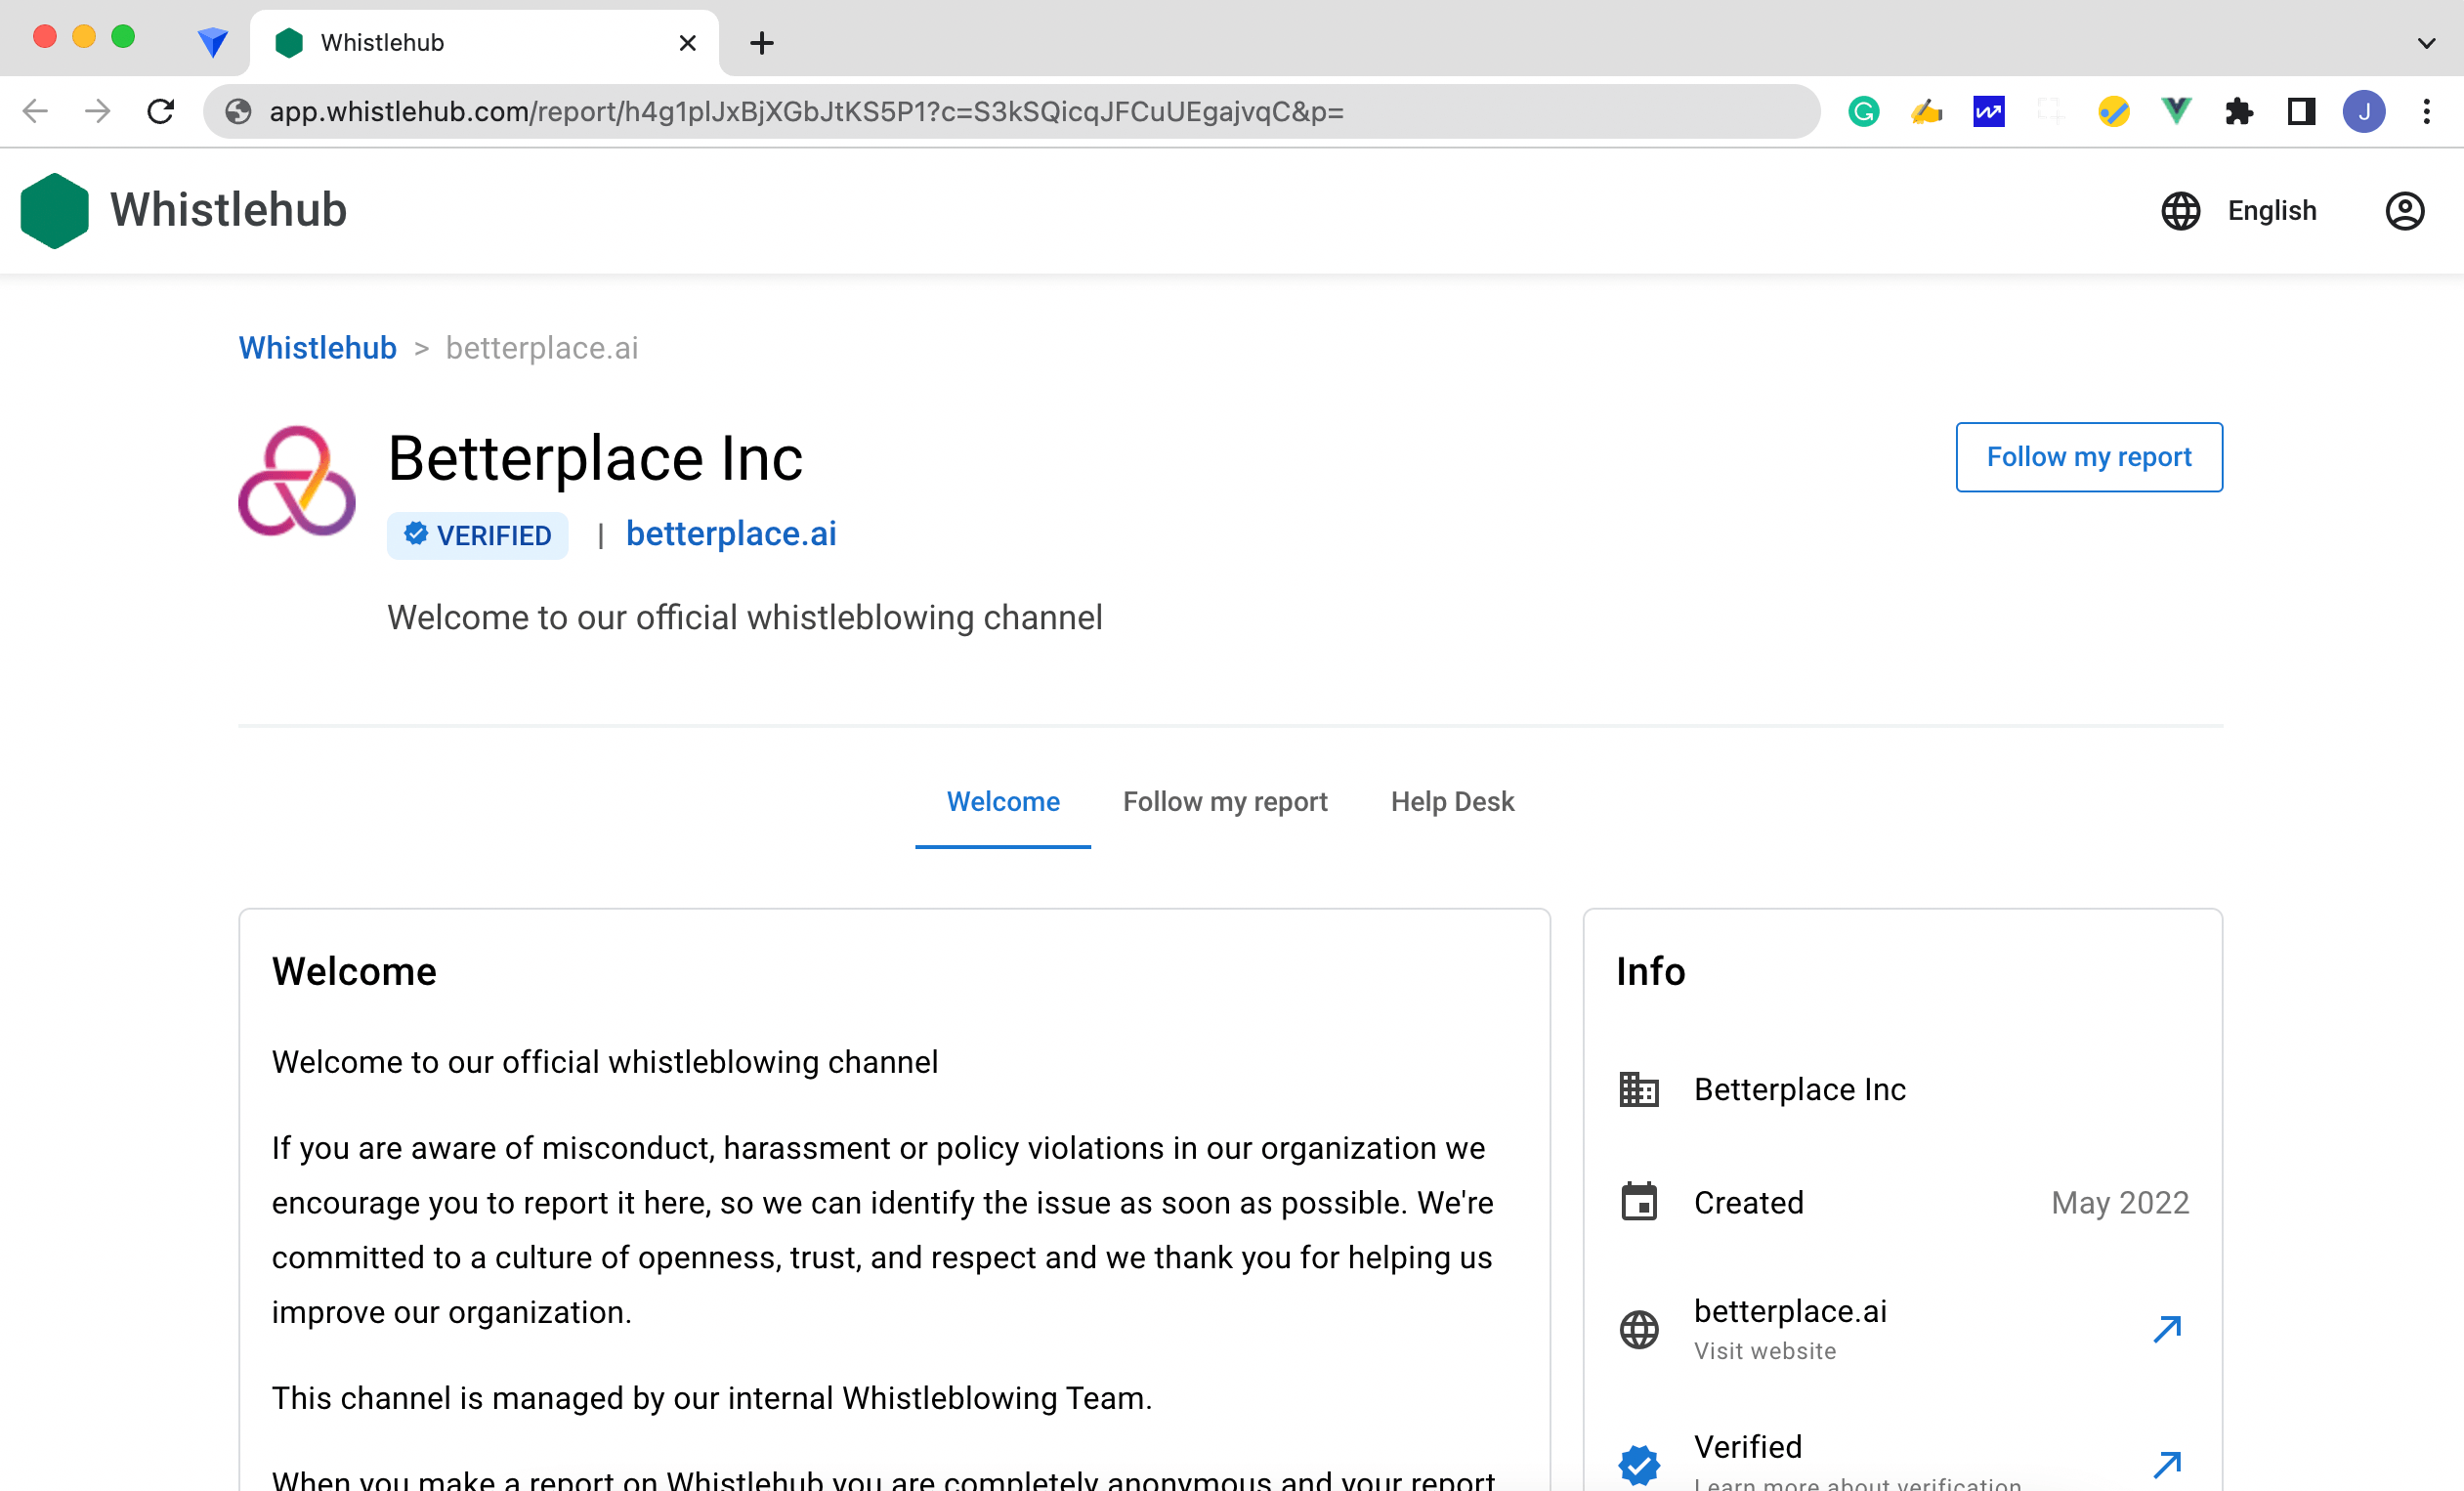Switch to the Follow my report tab

point(1225,801)
